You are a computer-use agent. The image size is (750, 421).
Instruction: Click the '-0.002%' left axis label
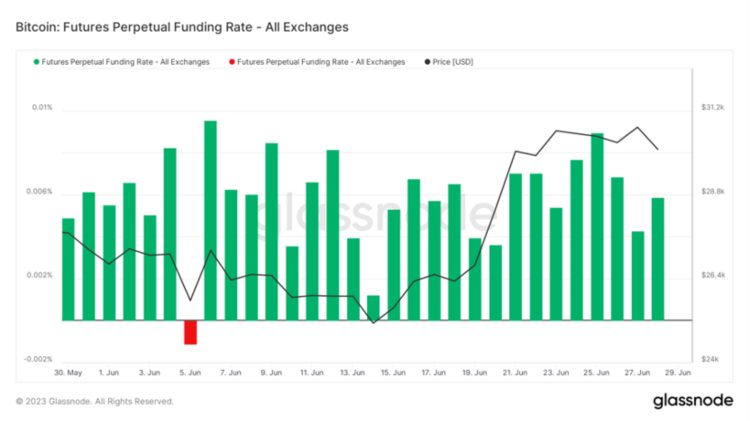38,359
